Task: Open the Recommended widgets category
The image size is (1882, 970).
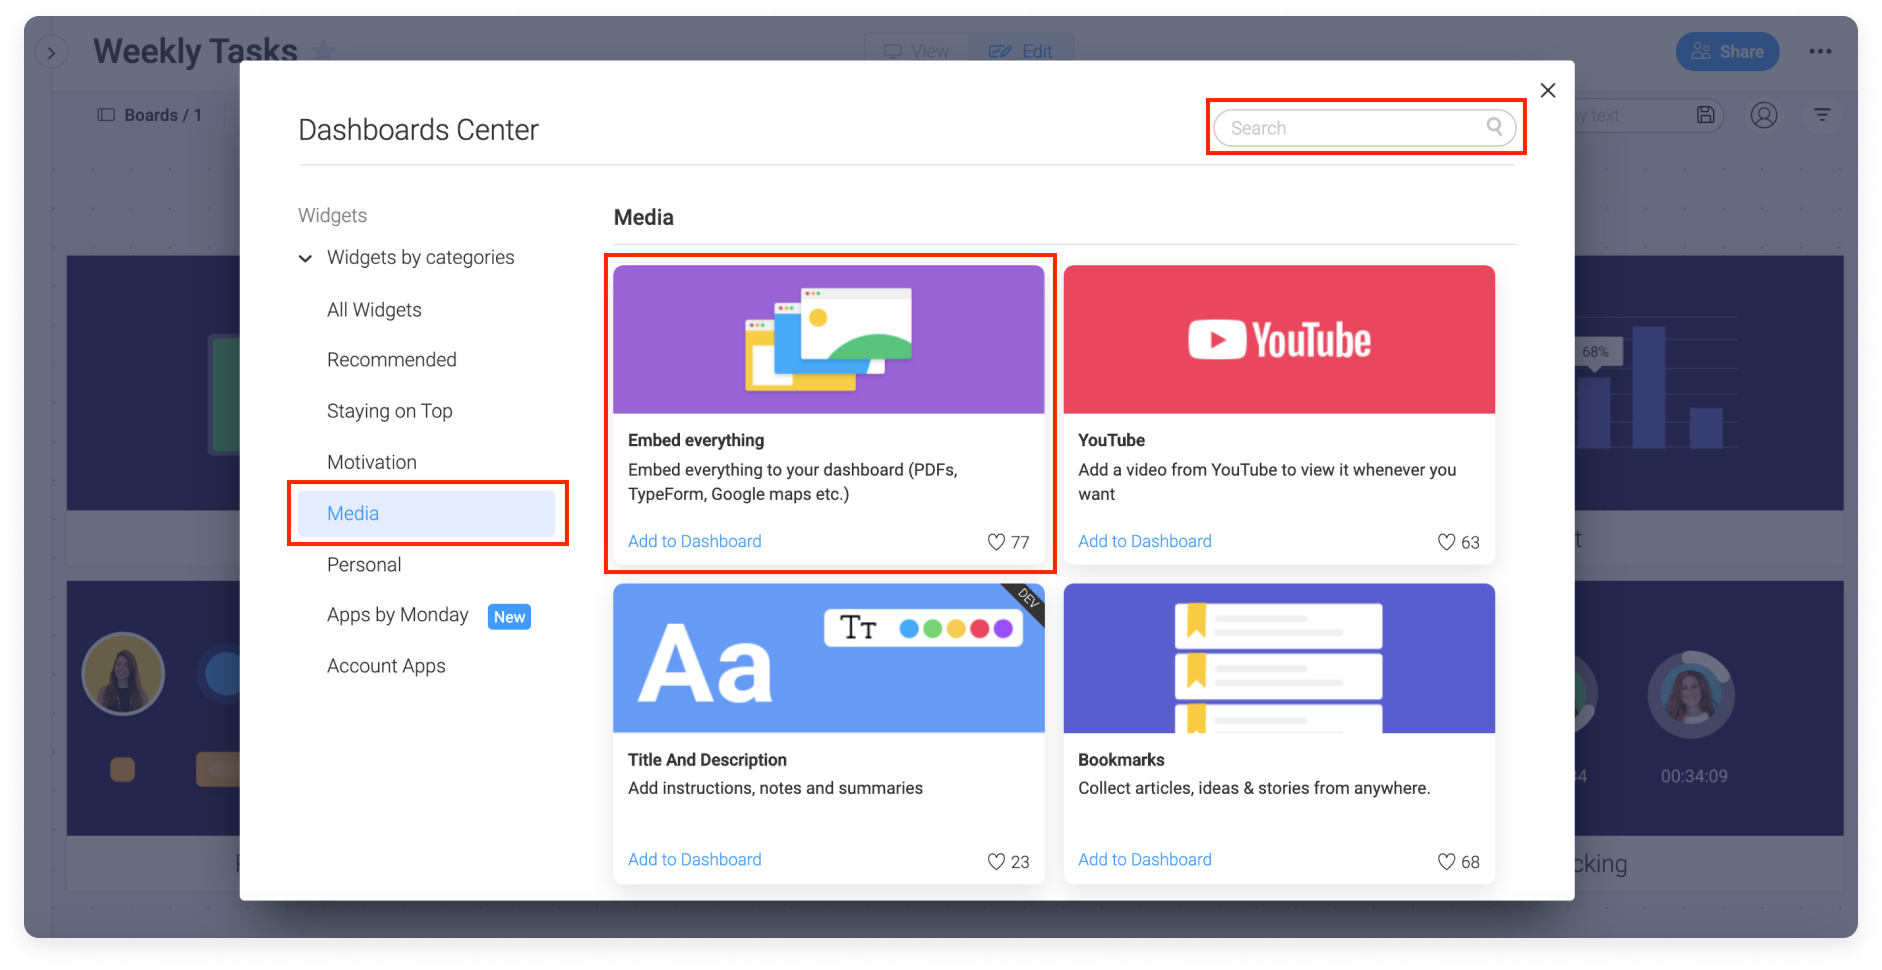Action: [391, 360]
